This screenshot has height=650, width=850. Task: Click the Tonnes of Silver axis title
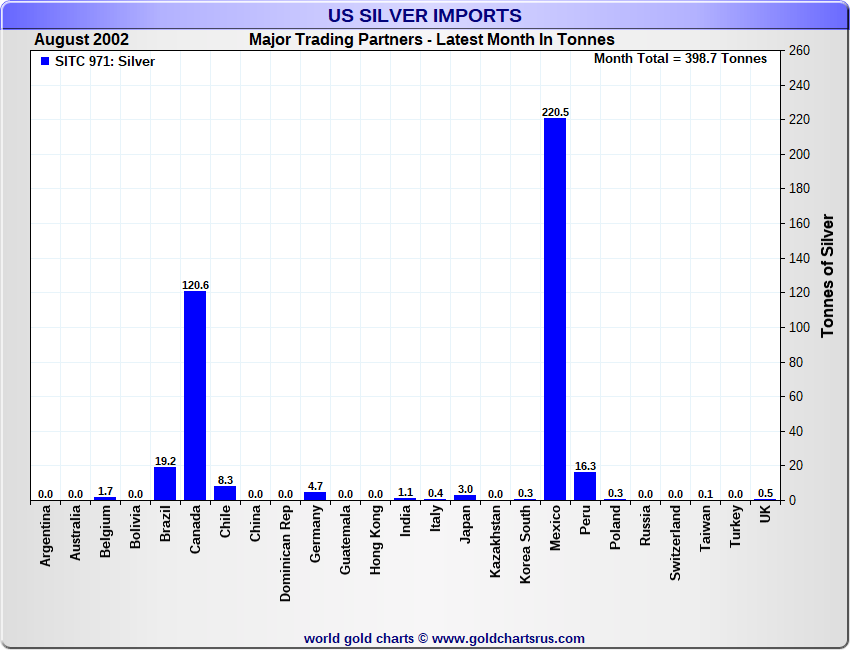(827, 275)
